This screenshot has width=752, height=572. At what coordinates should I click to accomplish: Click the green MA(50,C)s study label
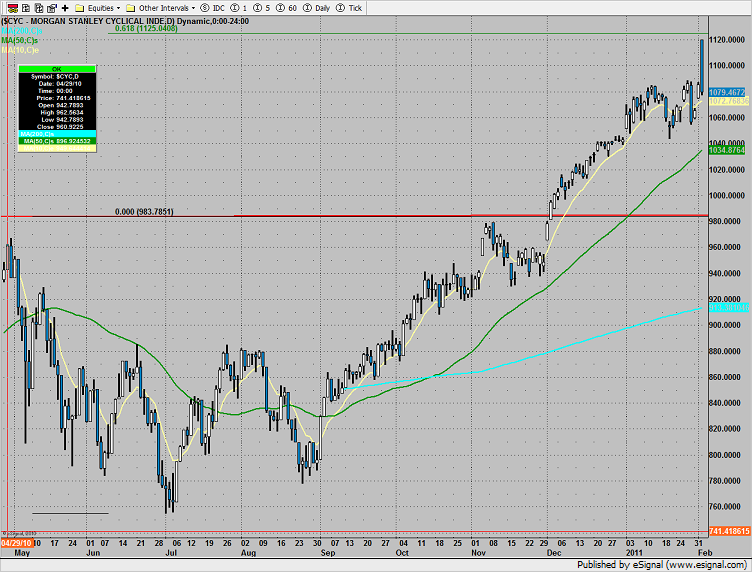point(20,41)
